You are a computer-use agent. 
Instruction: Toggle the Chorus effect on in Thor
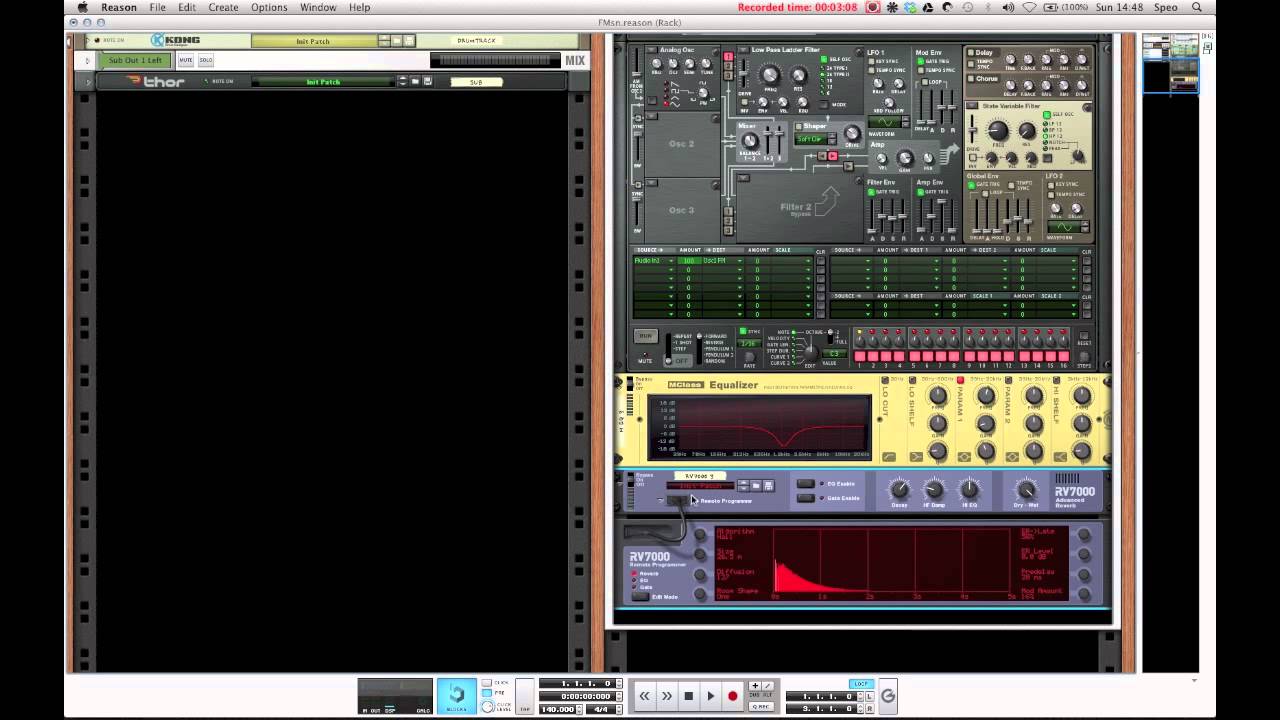coord(972,78)
